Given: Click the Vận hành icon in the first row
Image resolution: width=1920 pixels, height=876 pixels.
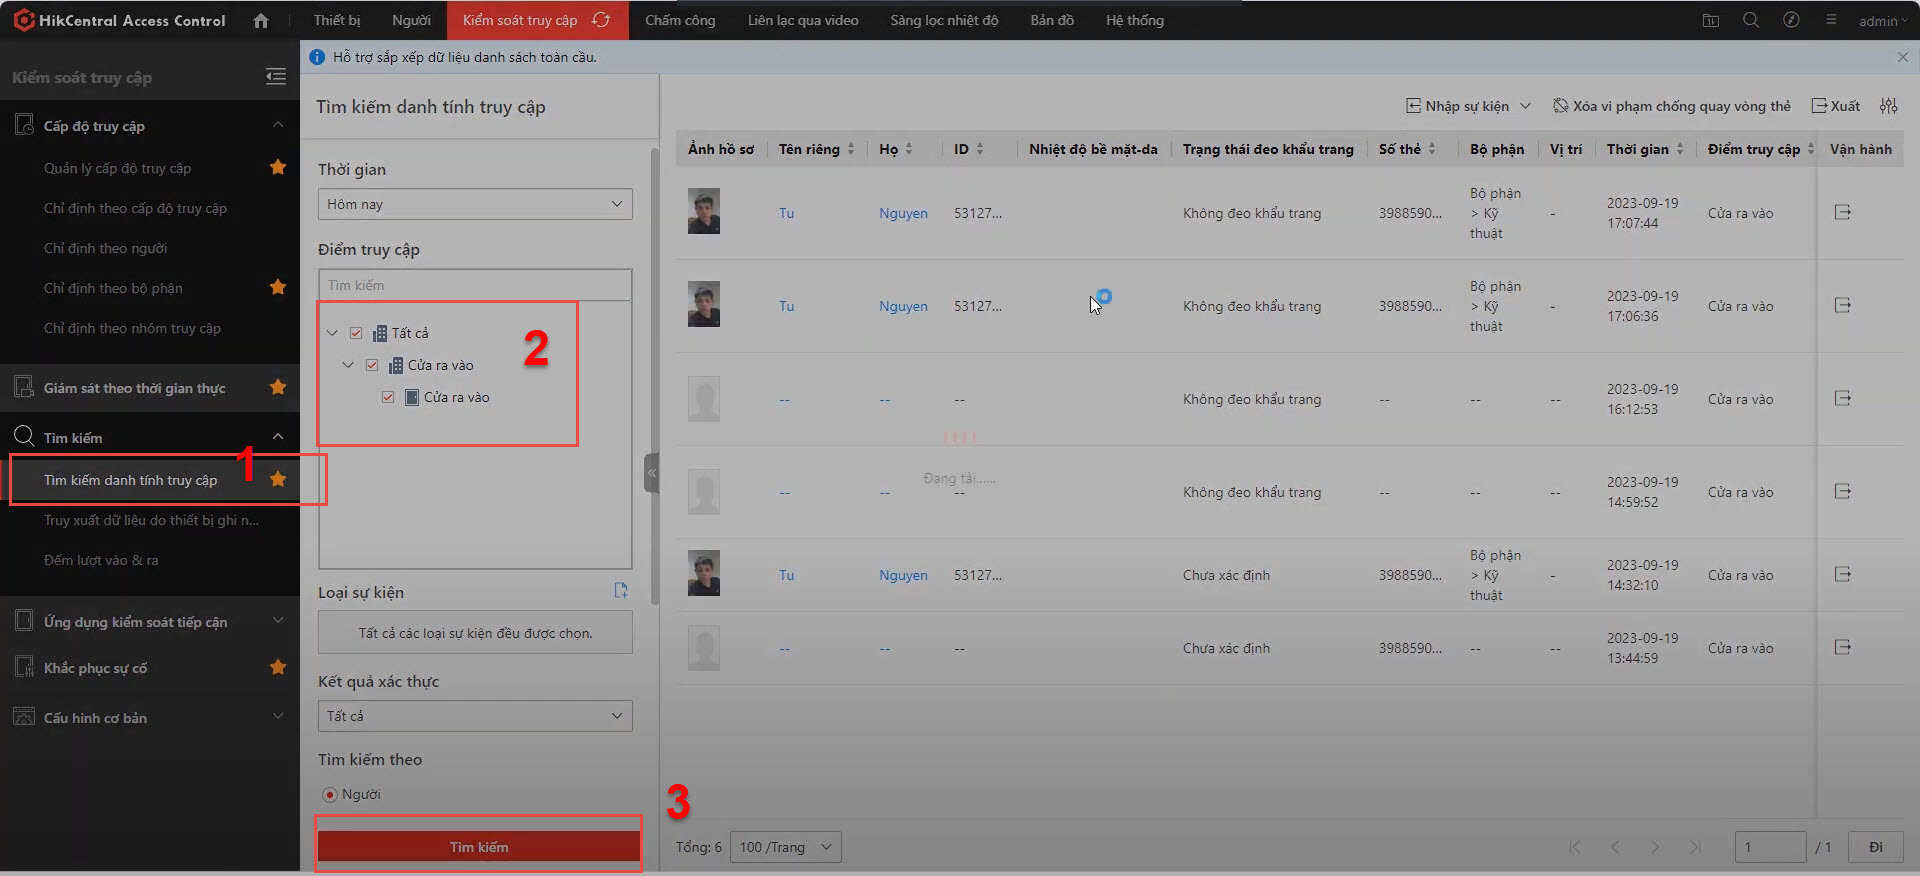Looking at the screenshot, I should (x=1842, y=212).
